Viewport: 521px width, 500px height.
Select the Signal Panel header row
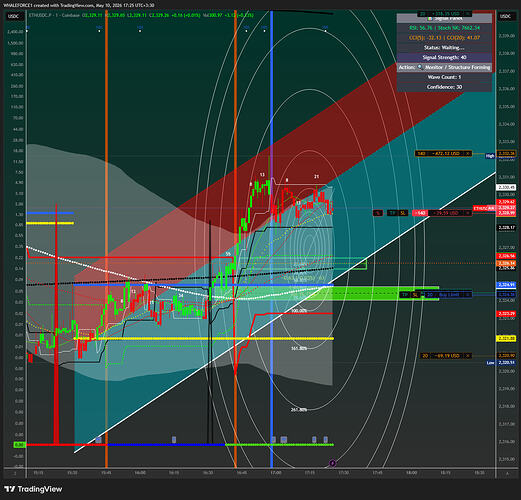tap(444, 18)
